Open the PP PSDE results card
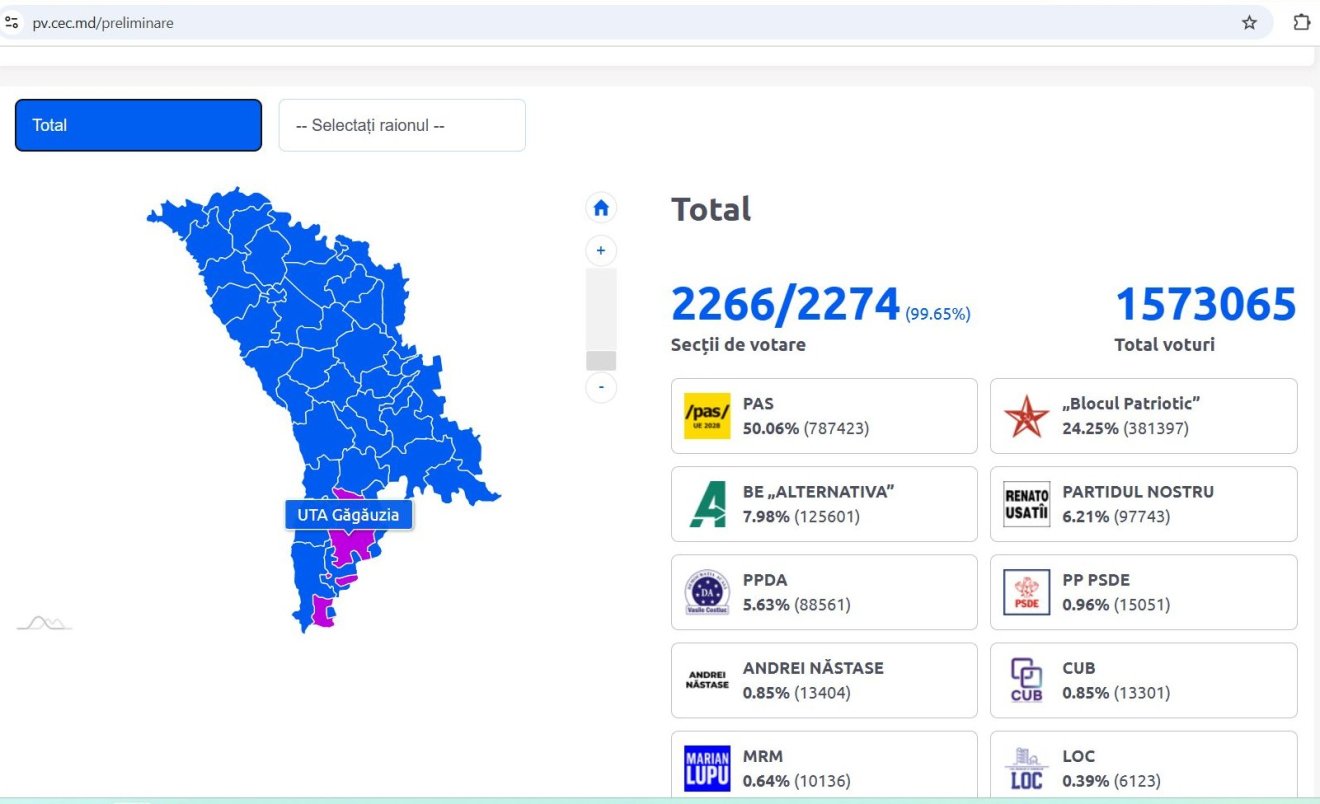The width and height of the screenshot is (1320, 804). click(x=1143, y=592)
